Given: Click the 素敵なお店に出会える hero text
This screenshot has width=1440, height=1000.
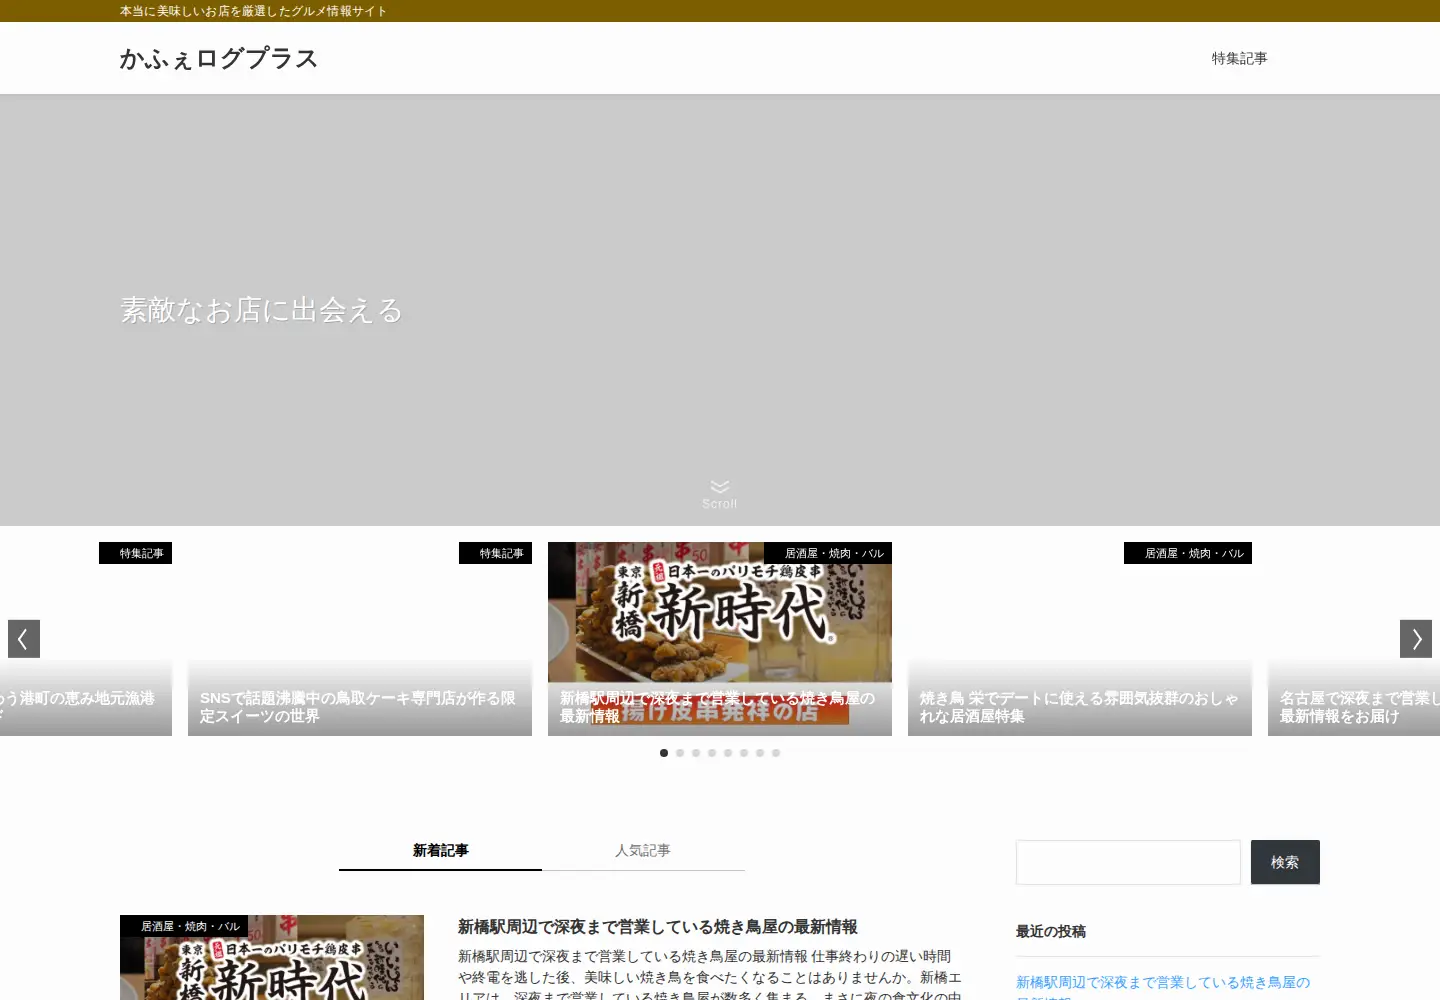Looking at the screenshot, I should 261,310.
